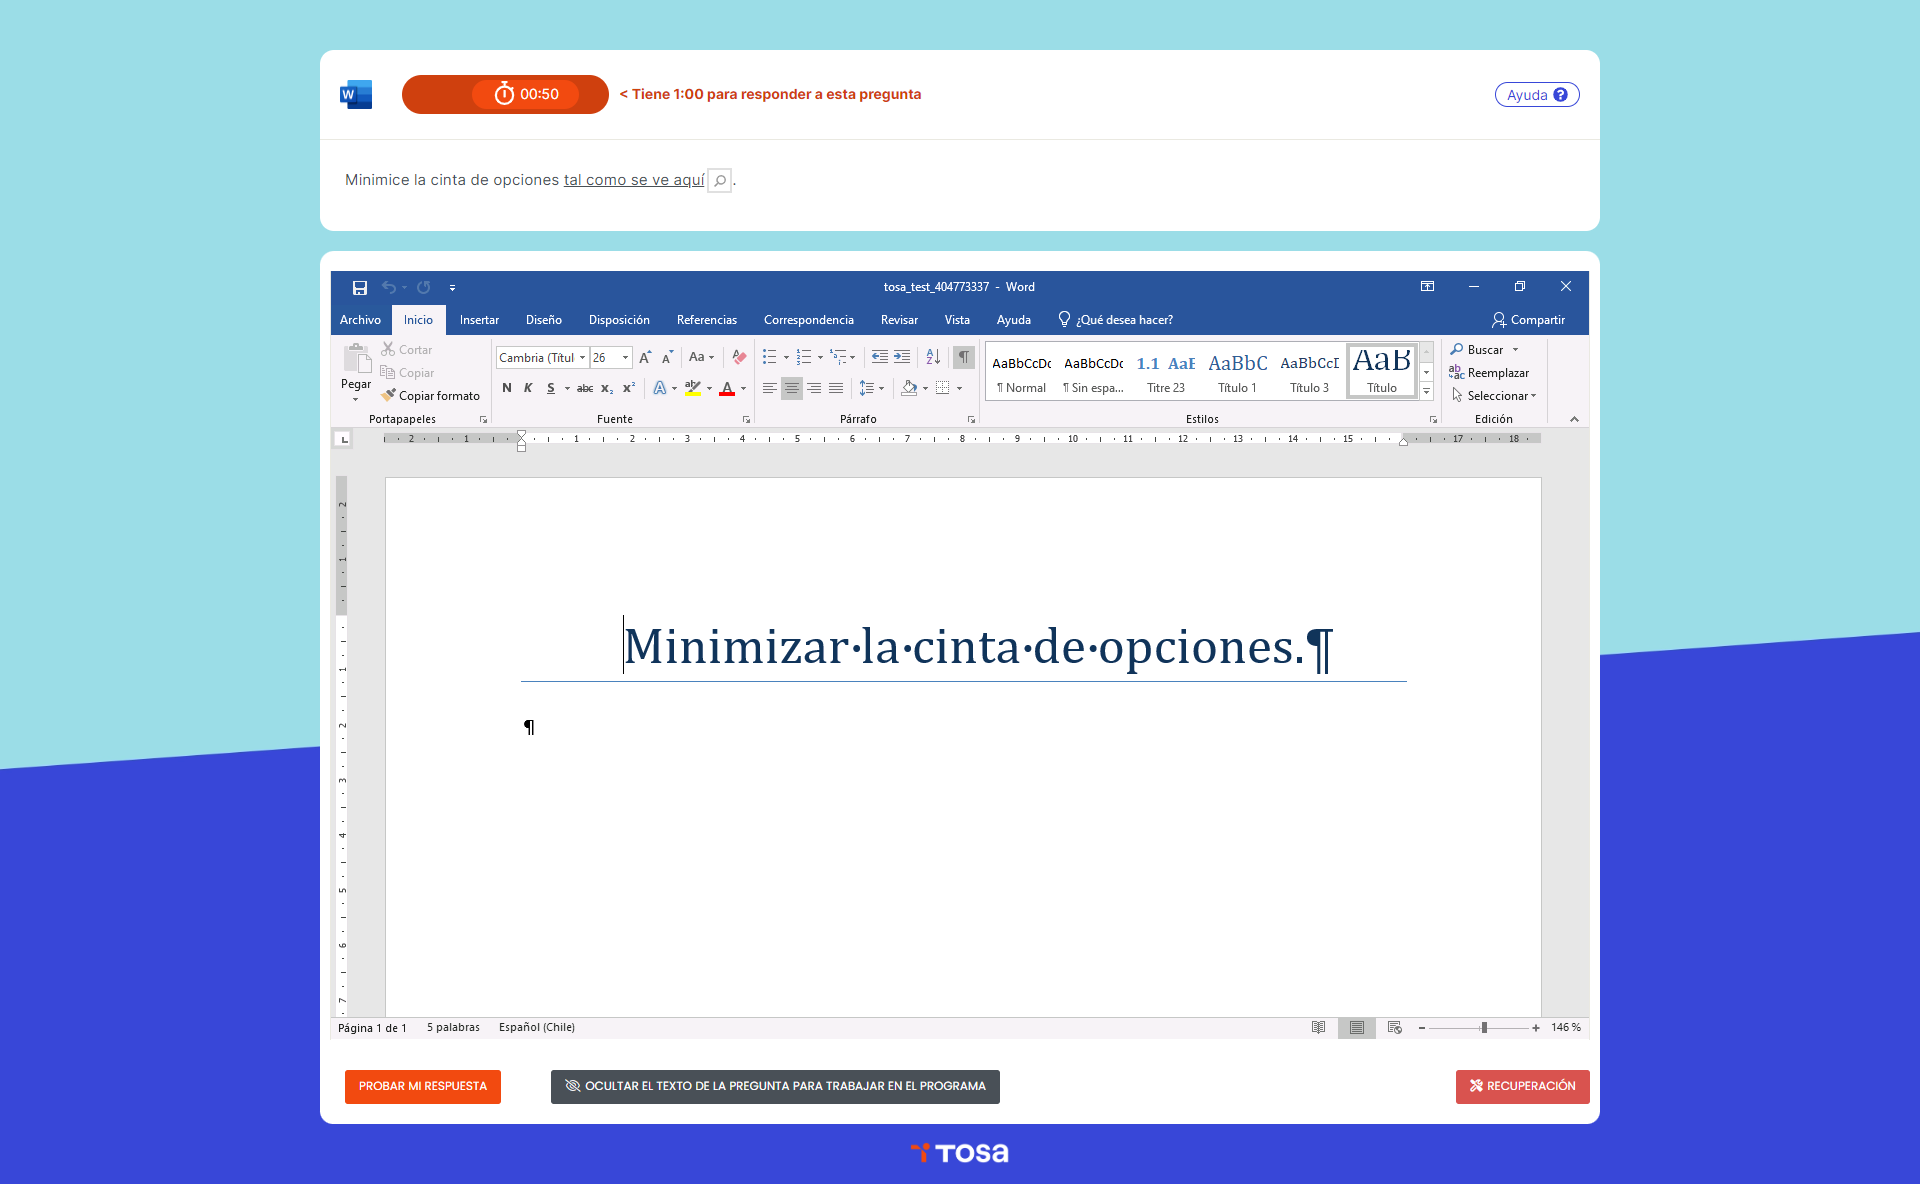Screen dimensions: 1920x1184
Task: Toggle bold N formatting
Action: click(507, 388)
